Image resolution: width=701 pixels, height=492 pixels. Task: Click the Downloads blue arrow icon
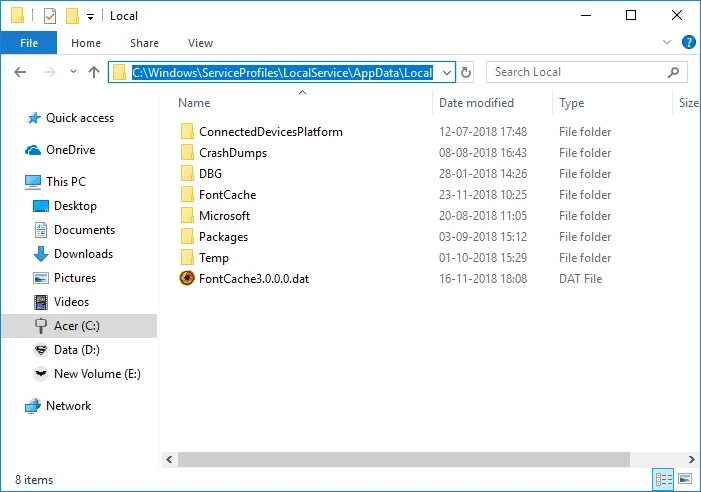[41, 254]
